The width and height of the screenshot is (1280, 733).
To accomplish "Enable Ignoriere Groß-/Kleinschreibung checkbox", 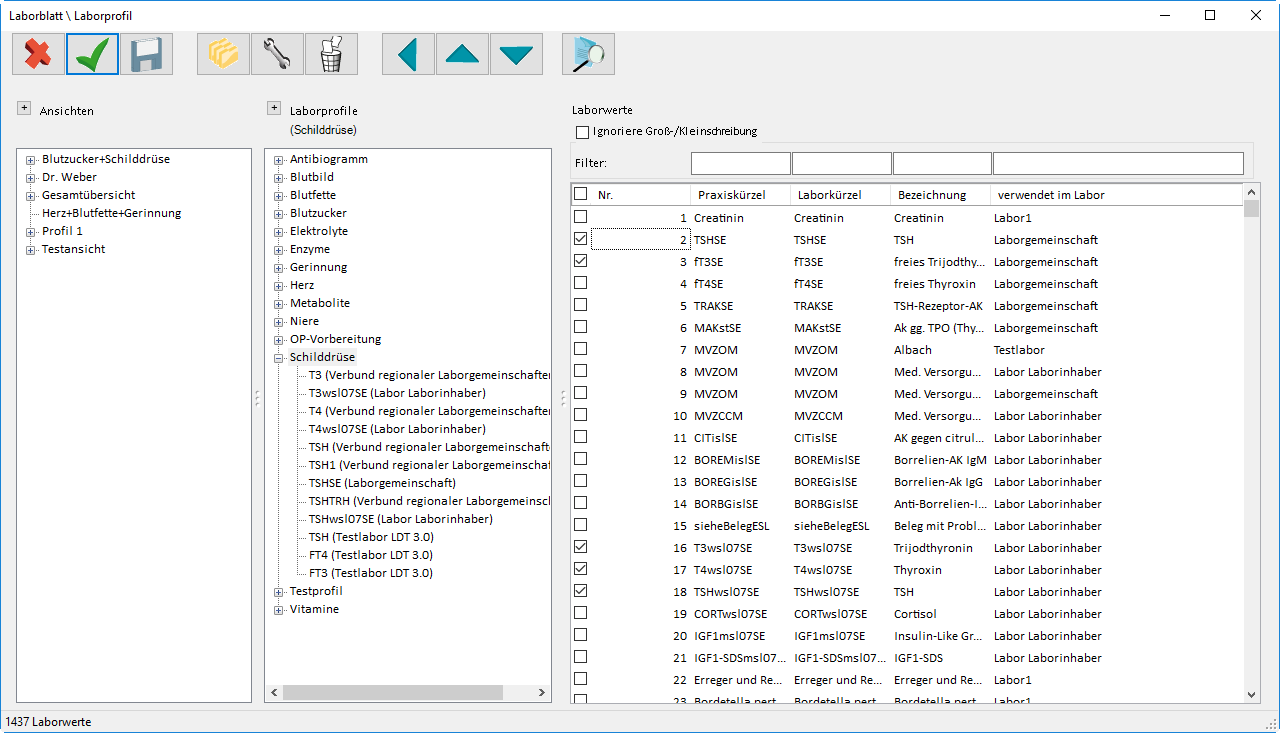I will pos(582,132).
